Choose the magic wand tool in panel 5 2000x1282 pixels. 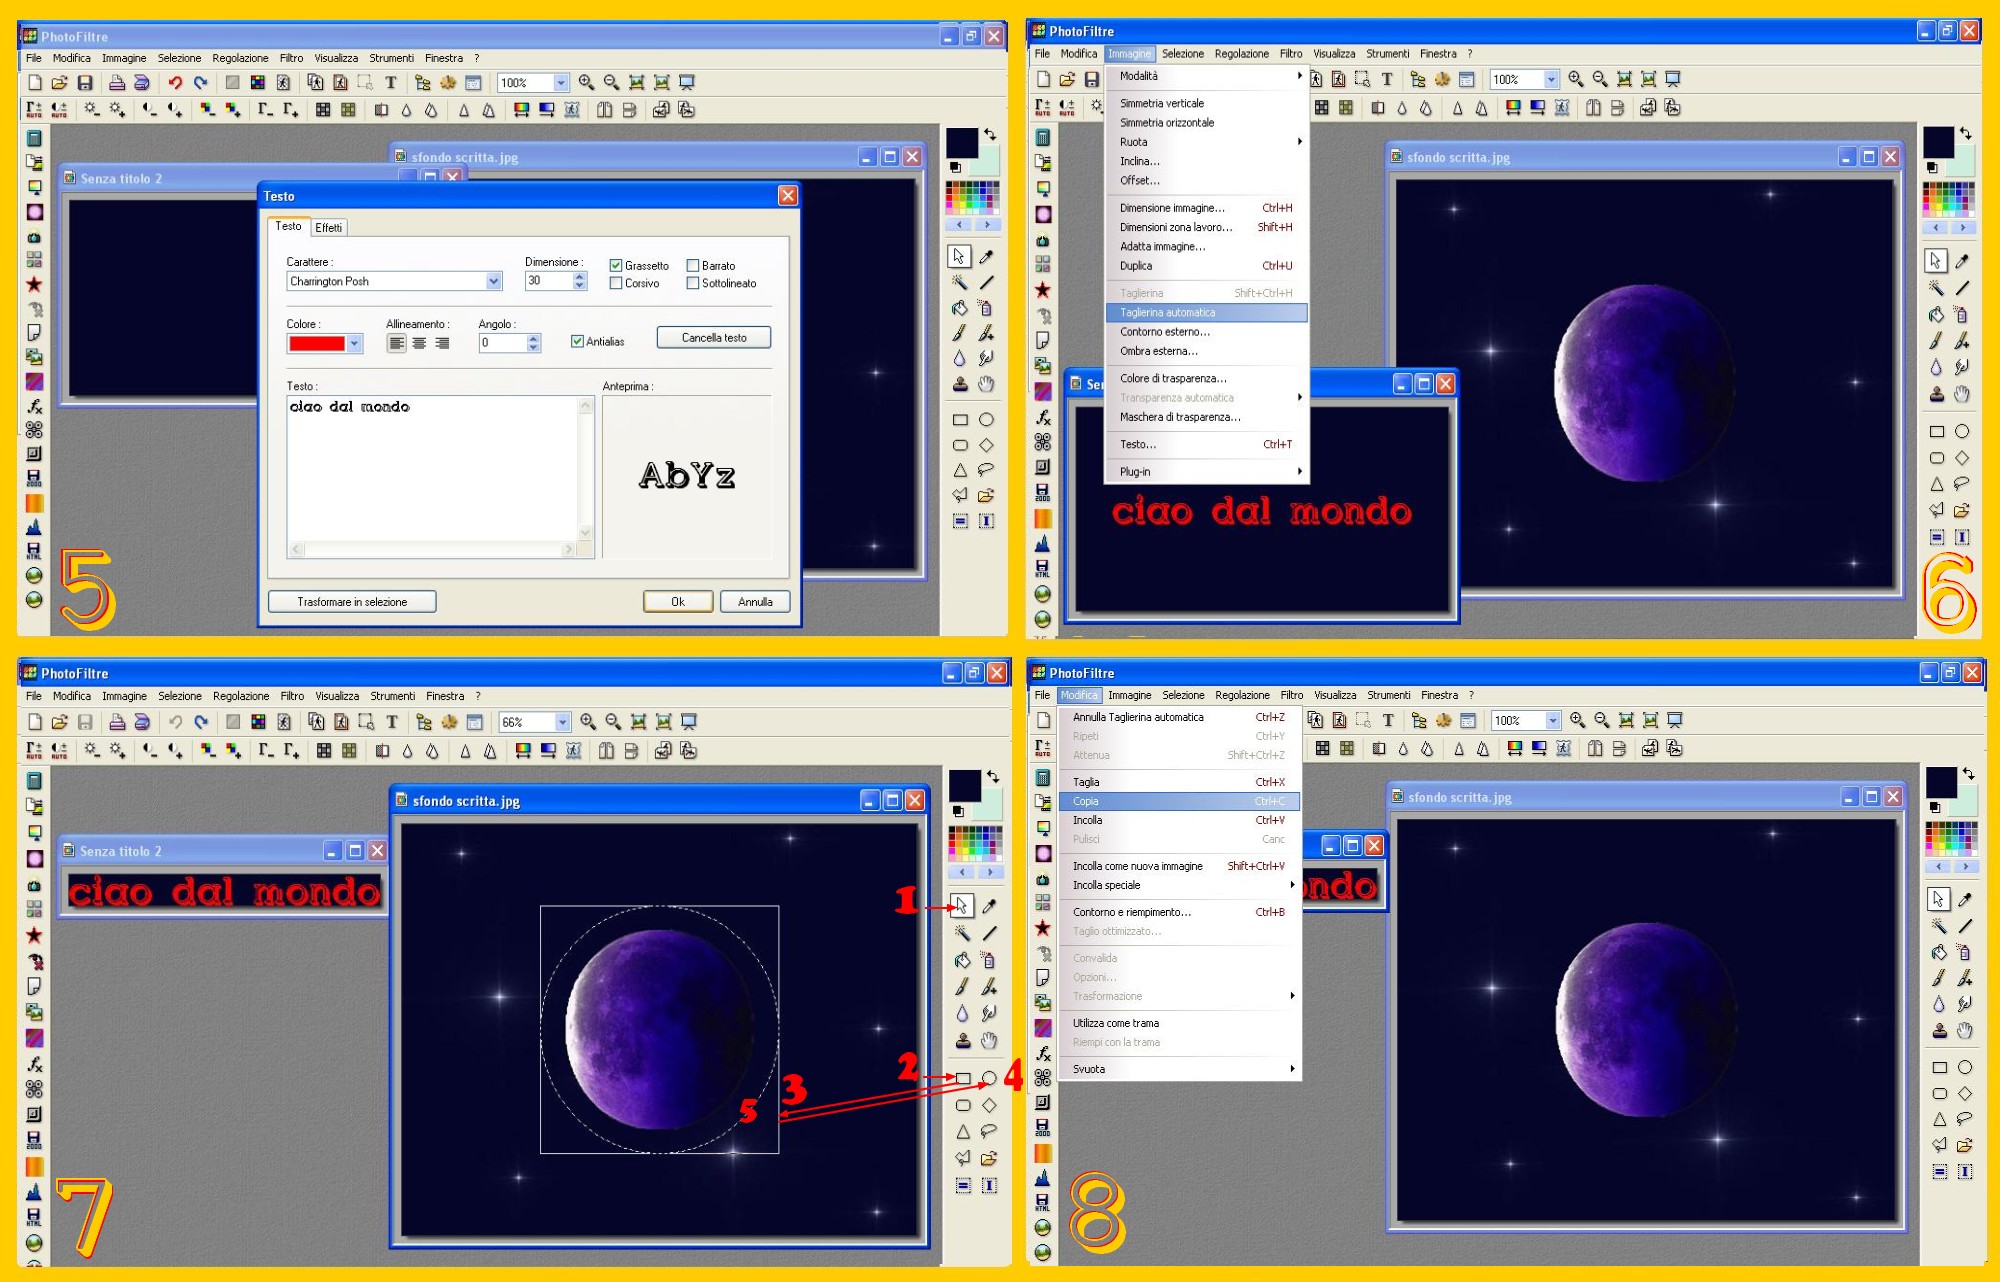[960, 283]
